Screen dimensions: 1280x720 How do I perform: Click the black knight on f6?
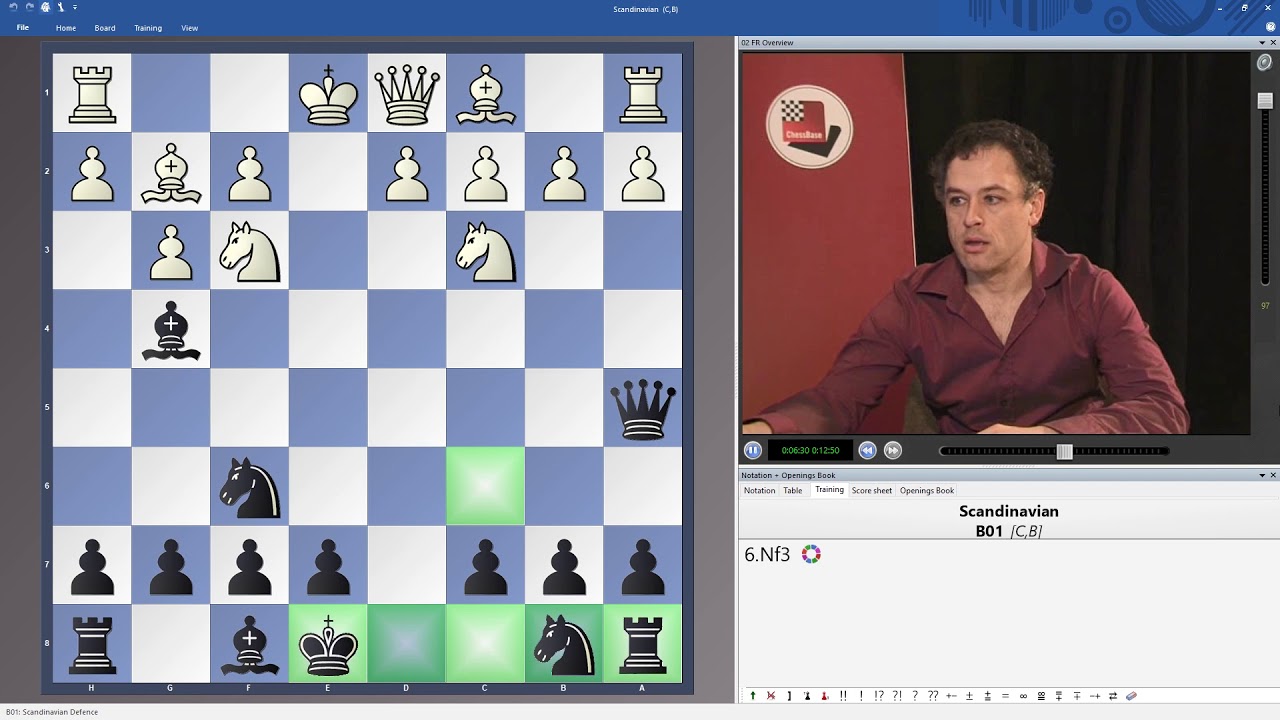pos(249,486)
